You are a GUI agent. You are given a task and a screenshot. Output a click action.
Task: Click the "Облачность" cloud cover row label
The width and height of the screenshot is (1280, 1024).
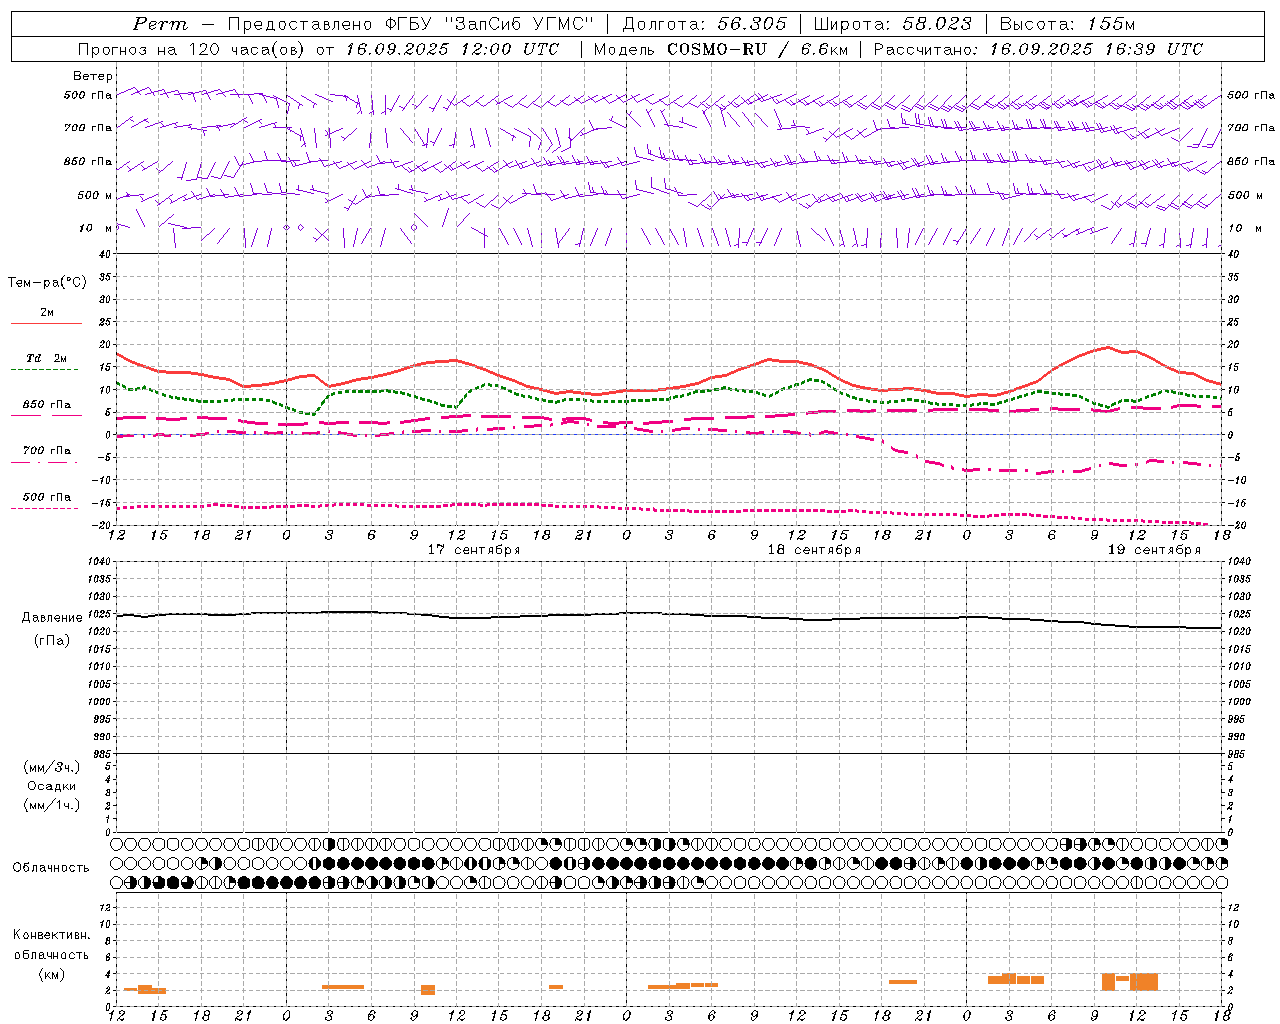click(x=51, y=868)
